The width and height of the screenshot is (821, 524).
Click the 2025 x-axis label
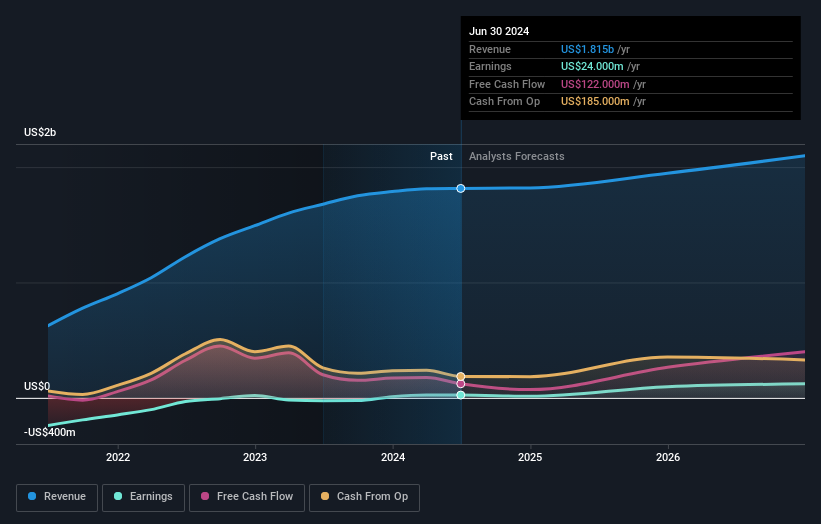coord(530,457)
